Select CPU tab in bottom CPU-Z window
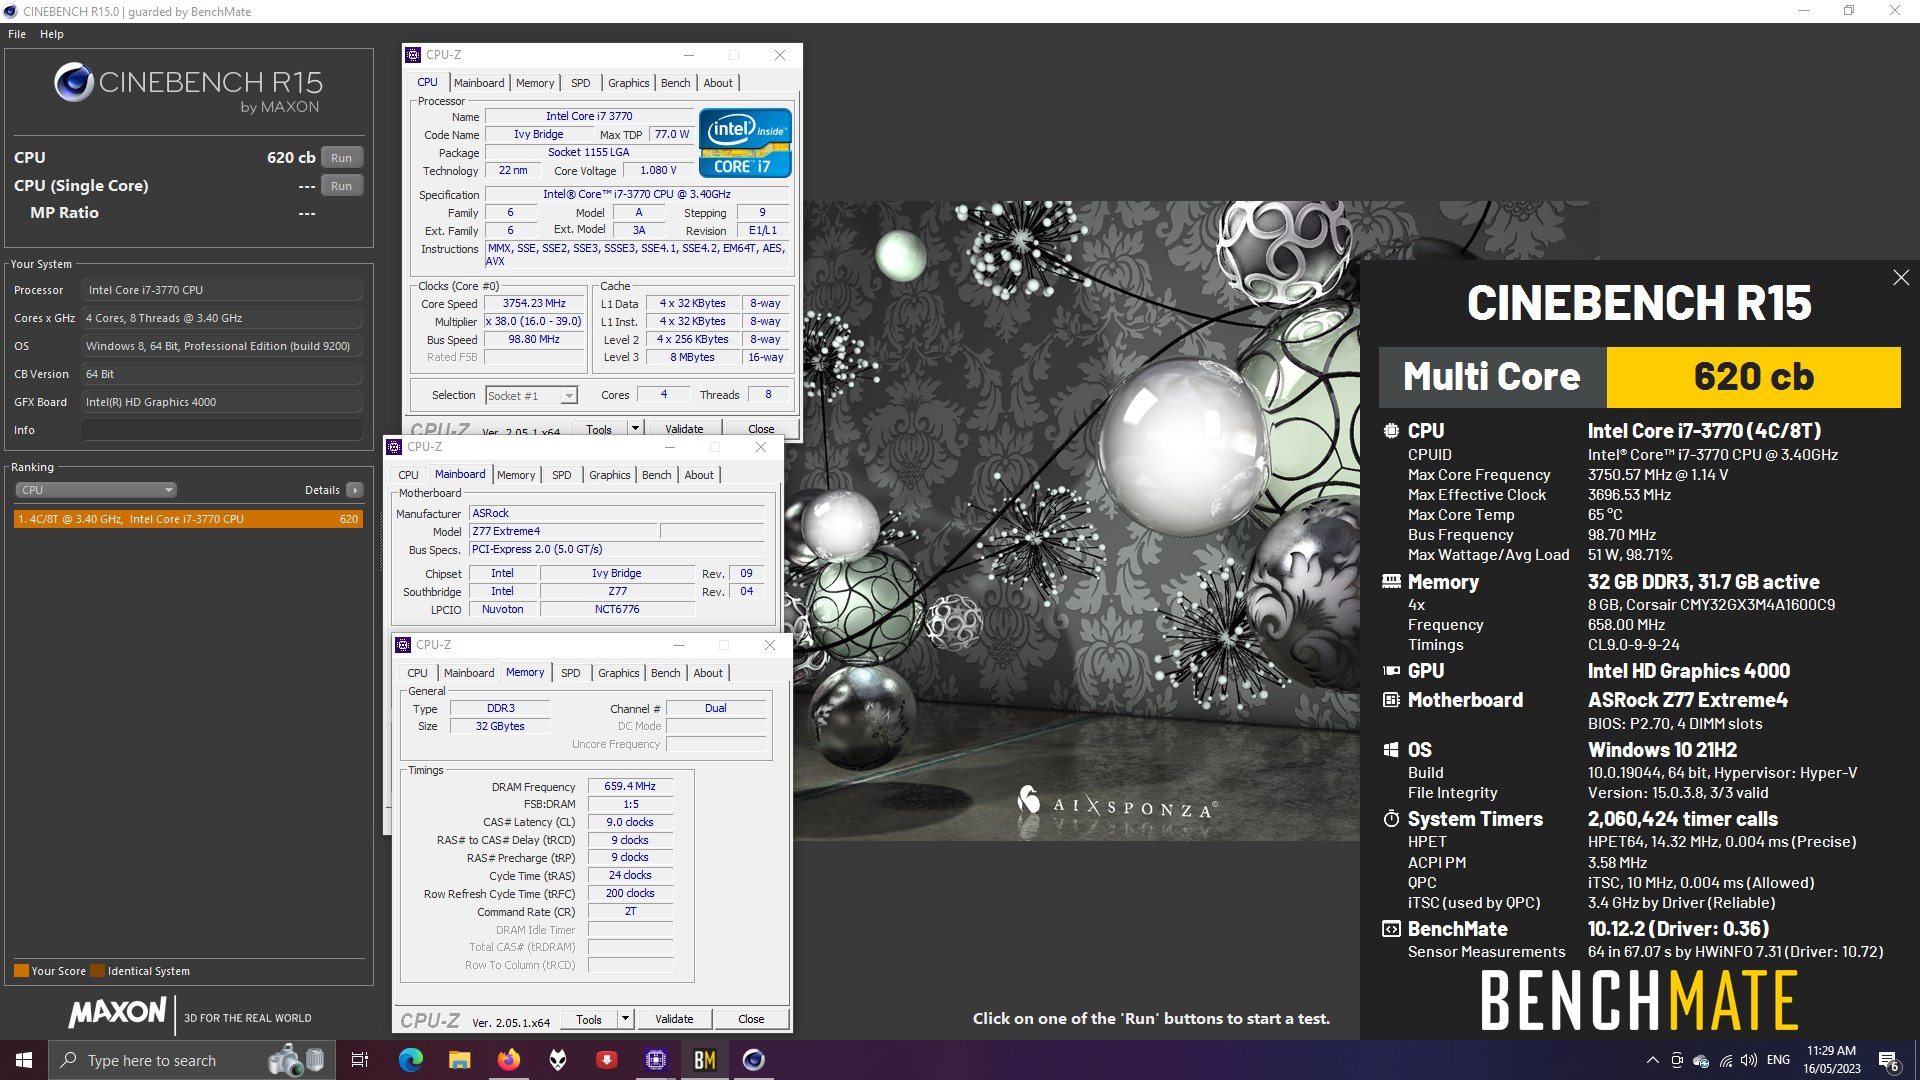Image resolution: width=1920 pixels, height=1080 pixels. (418, 673)
